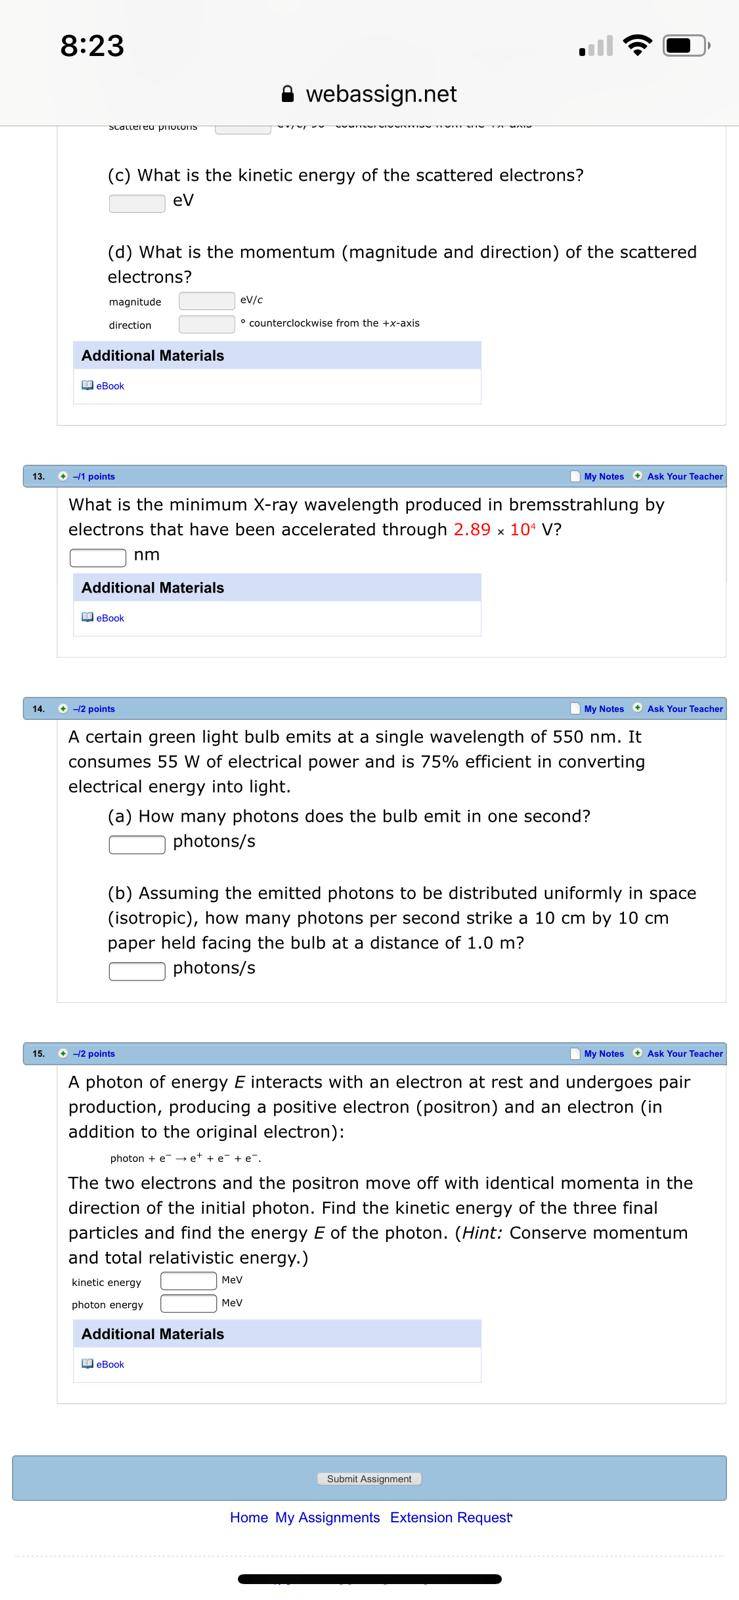Open Extension Request link

click(x=450, y=1518)
